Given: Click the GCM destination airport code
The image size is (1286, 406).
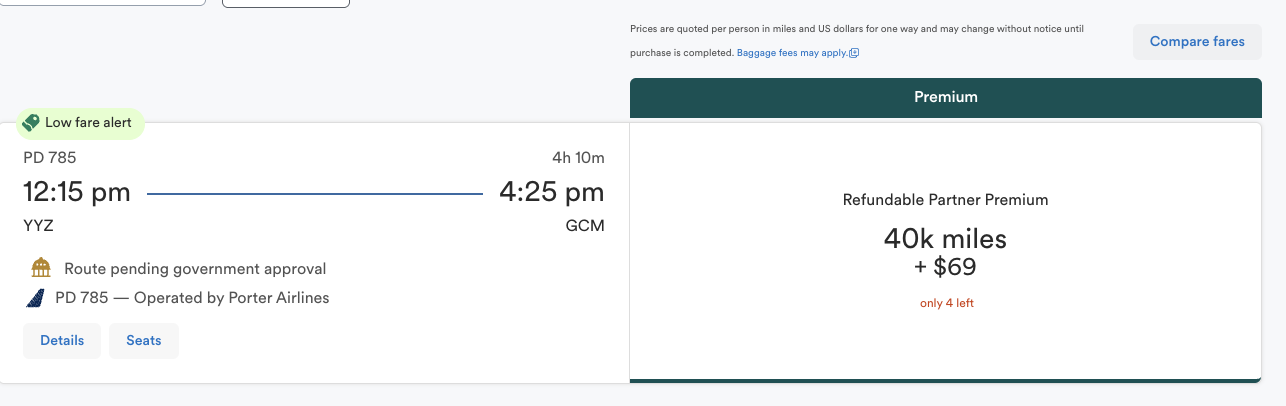Looking at the screenshot, I should click(x=585, y=226).
